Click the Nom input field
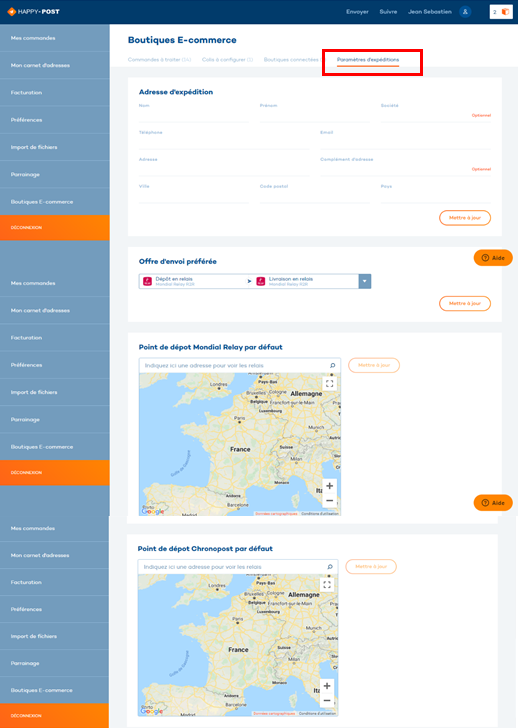Viewport: 518px width, 728px height. pos(194,116)
